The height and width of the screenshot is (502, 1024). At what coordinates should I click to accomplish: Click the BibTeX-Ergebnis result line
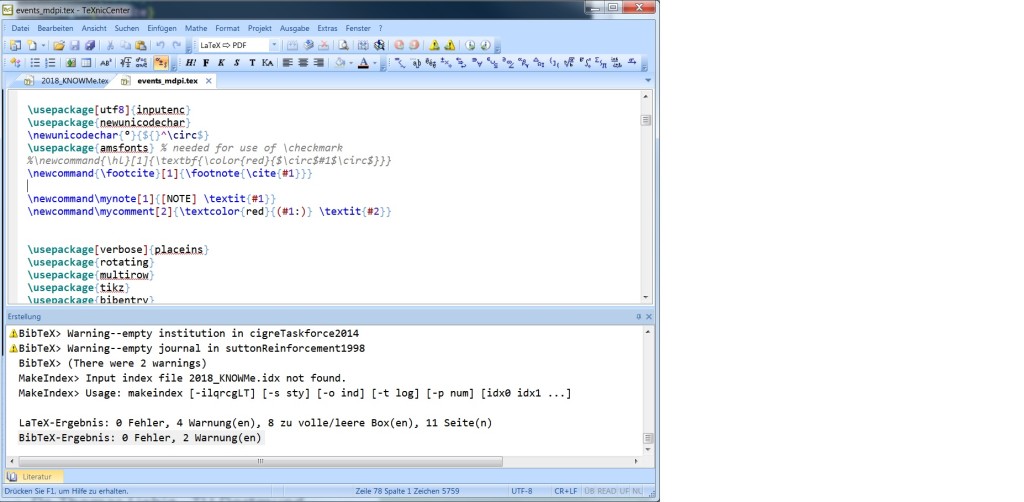(x=140, y=438)
